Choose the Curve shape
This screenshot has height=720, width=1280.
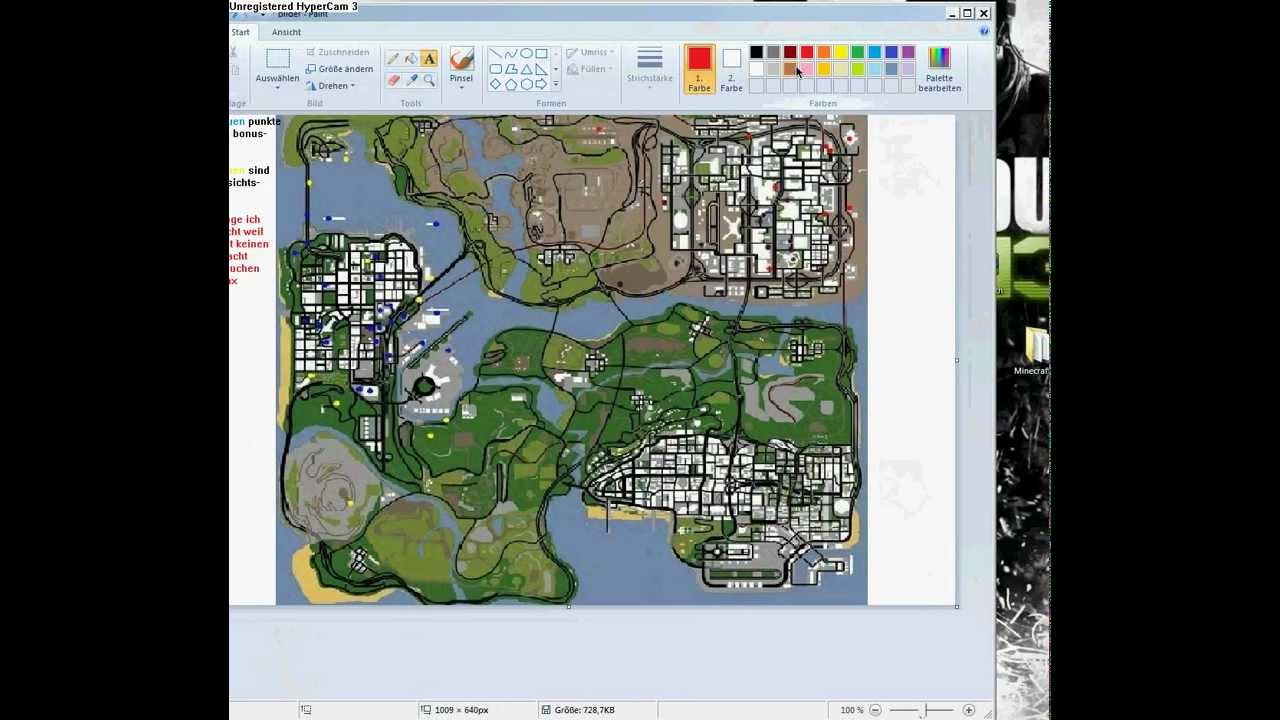[511, 53]
